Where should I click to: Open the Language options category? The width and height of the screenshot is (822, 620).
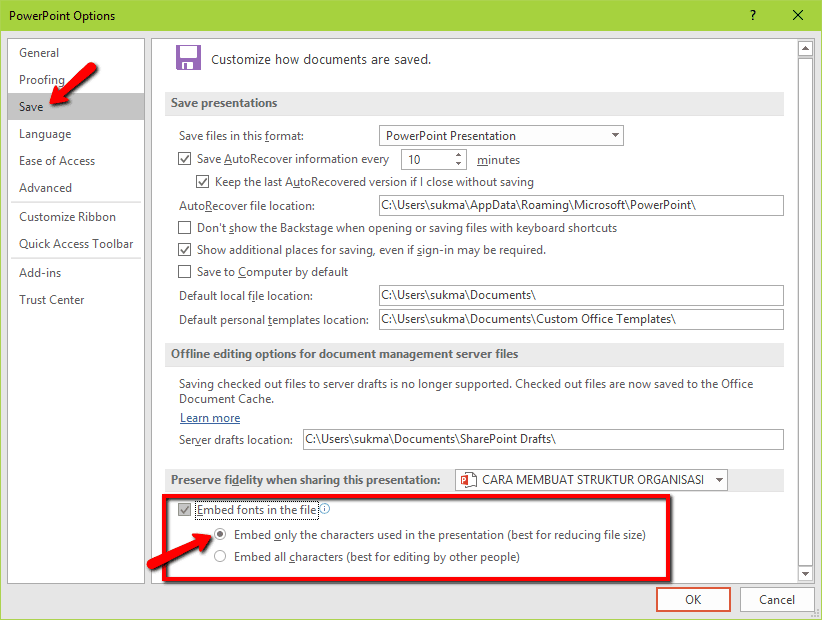[x=76, y=134]
